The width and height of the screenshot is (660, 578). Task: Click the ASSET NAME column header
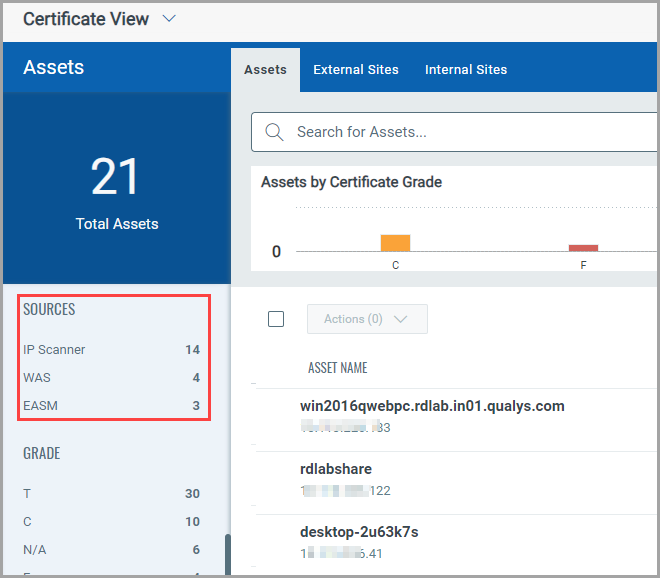click(338, 368)
